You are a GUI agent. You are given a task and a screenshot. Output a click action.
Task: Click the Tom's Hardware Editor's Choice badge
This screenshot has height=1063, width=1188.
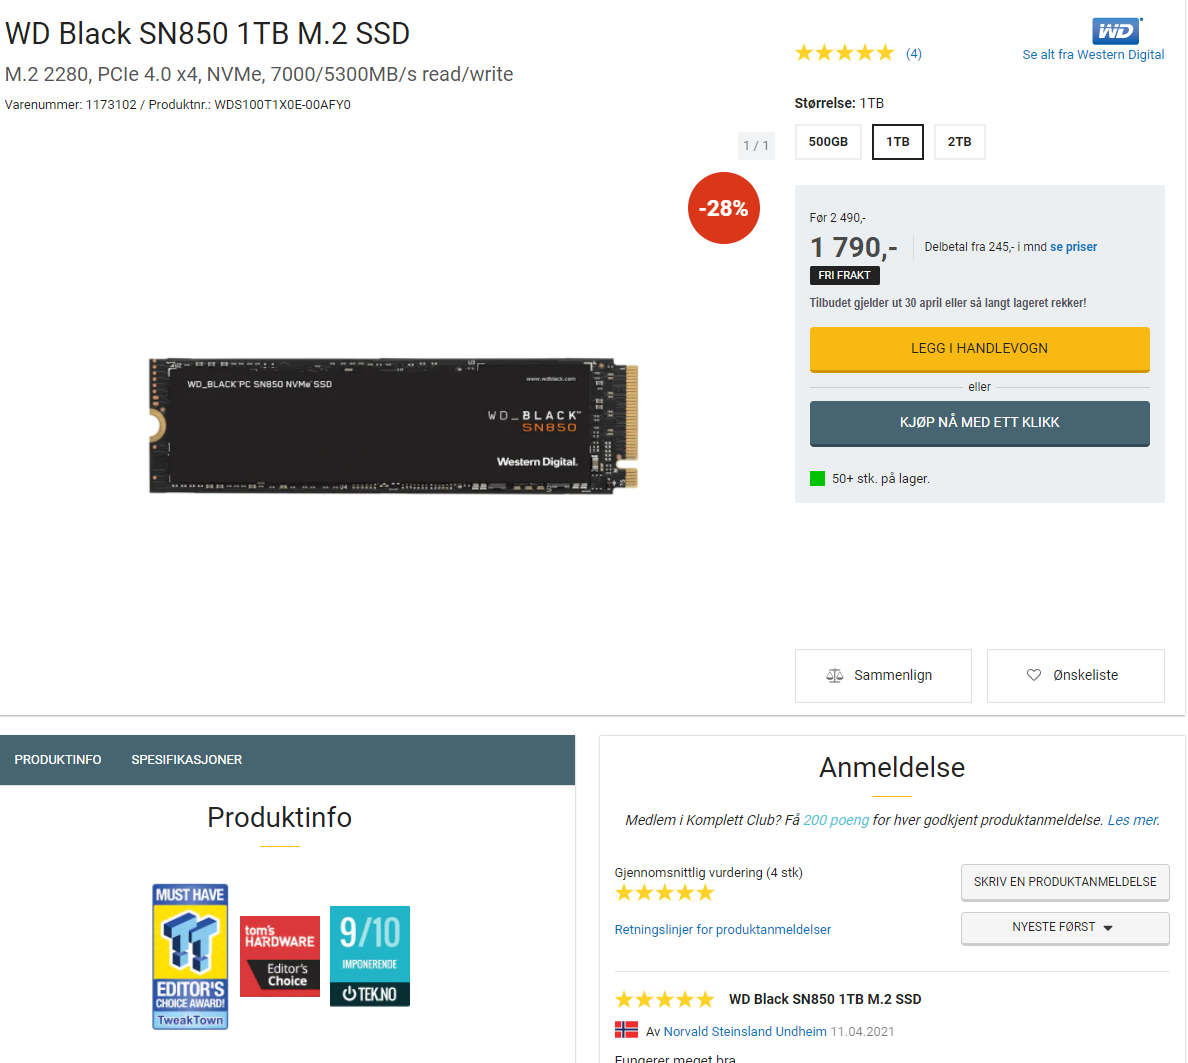[x=280, y=956]
